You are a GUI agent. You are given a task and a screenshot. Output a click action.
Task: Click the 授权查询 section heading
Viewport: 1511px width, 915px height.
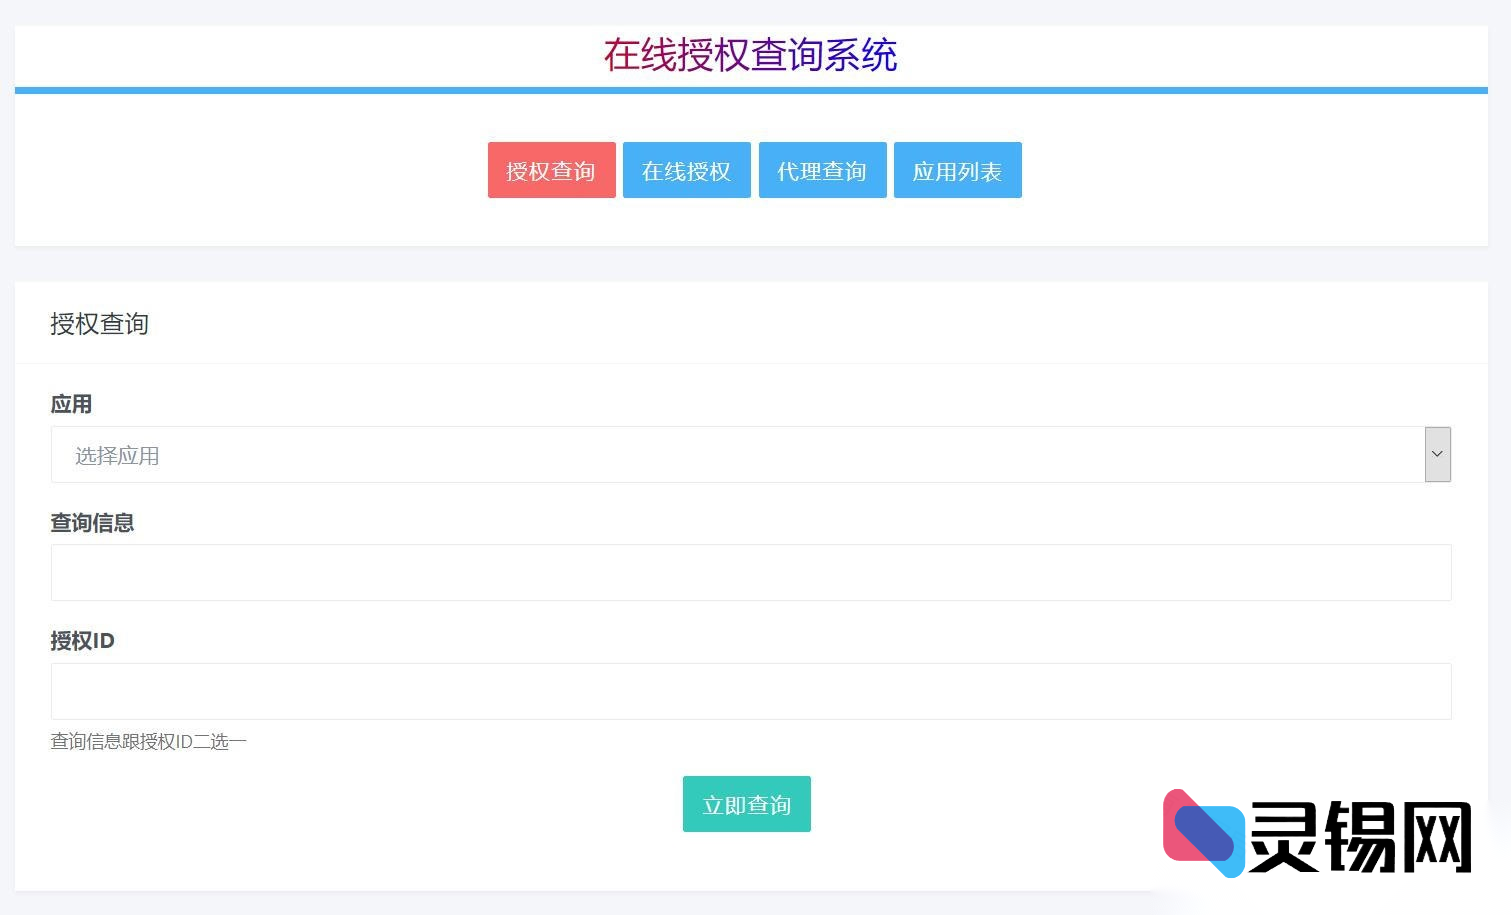click(99, 324)
